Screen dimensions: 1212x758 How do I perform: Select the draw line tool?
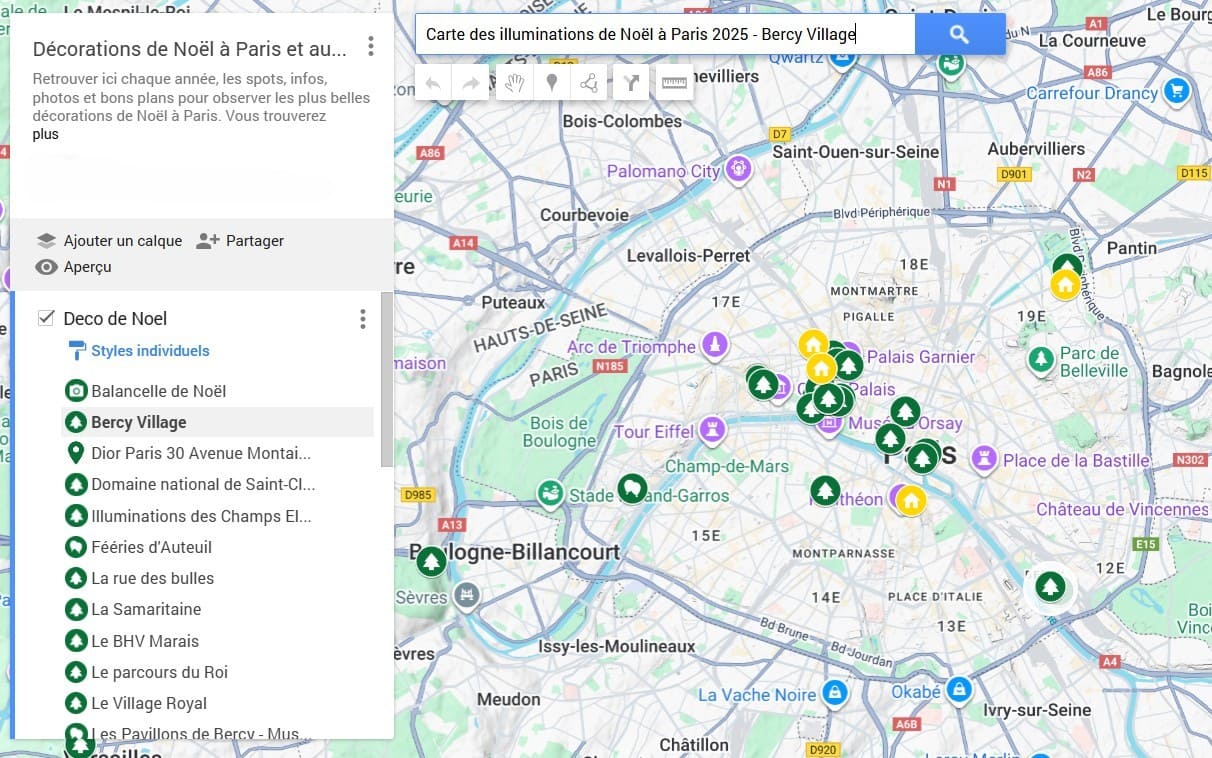coord(589,83)
